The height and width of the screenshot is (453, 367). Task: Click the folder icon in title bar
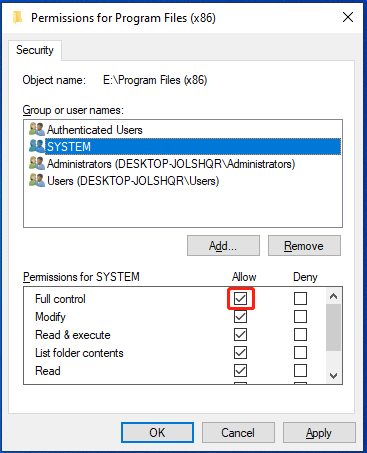(x=17, y=17)
